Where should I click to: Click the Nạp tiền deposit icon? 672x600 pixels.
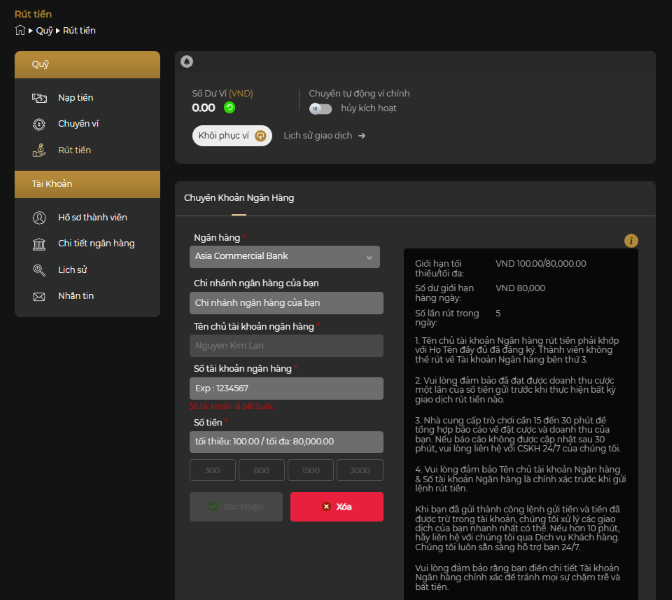pyautogui.click(x=39, y=98)
